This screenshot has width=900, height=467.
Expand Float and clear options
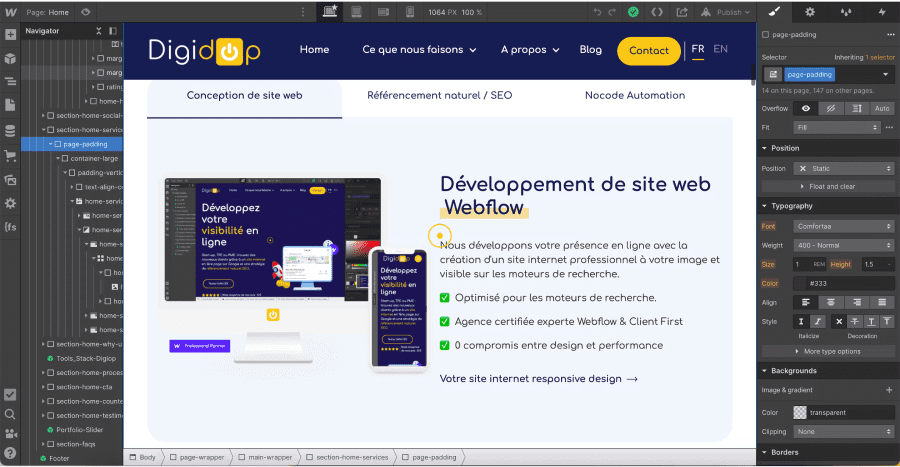pyautogui.click(x=828, y=186)
